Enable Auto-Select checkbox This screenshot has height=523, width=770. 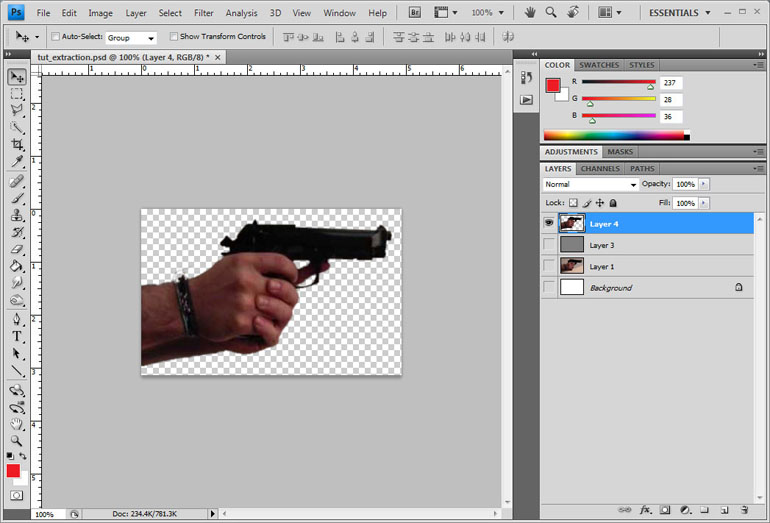click(55, 36)
